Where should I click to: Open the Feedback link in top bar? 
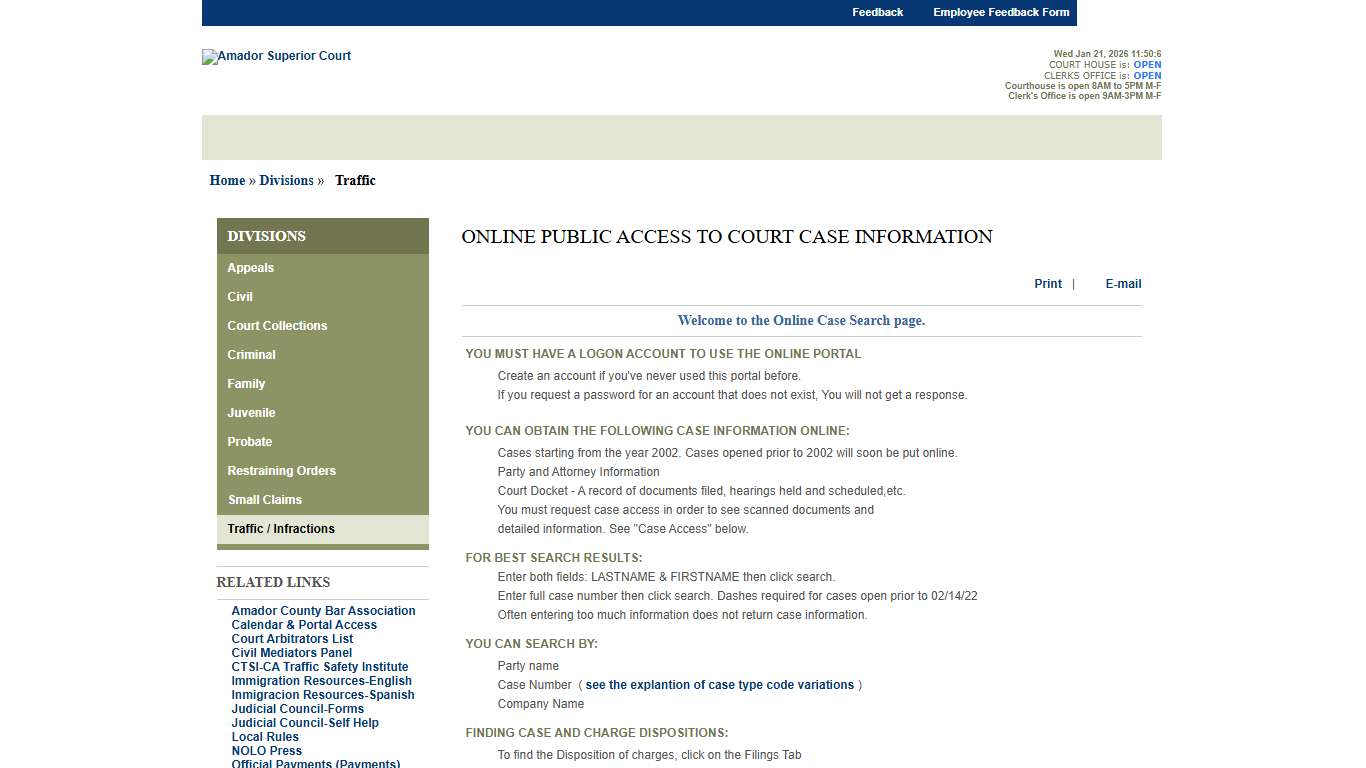click(x=877, y=12)
